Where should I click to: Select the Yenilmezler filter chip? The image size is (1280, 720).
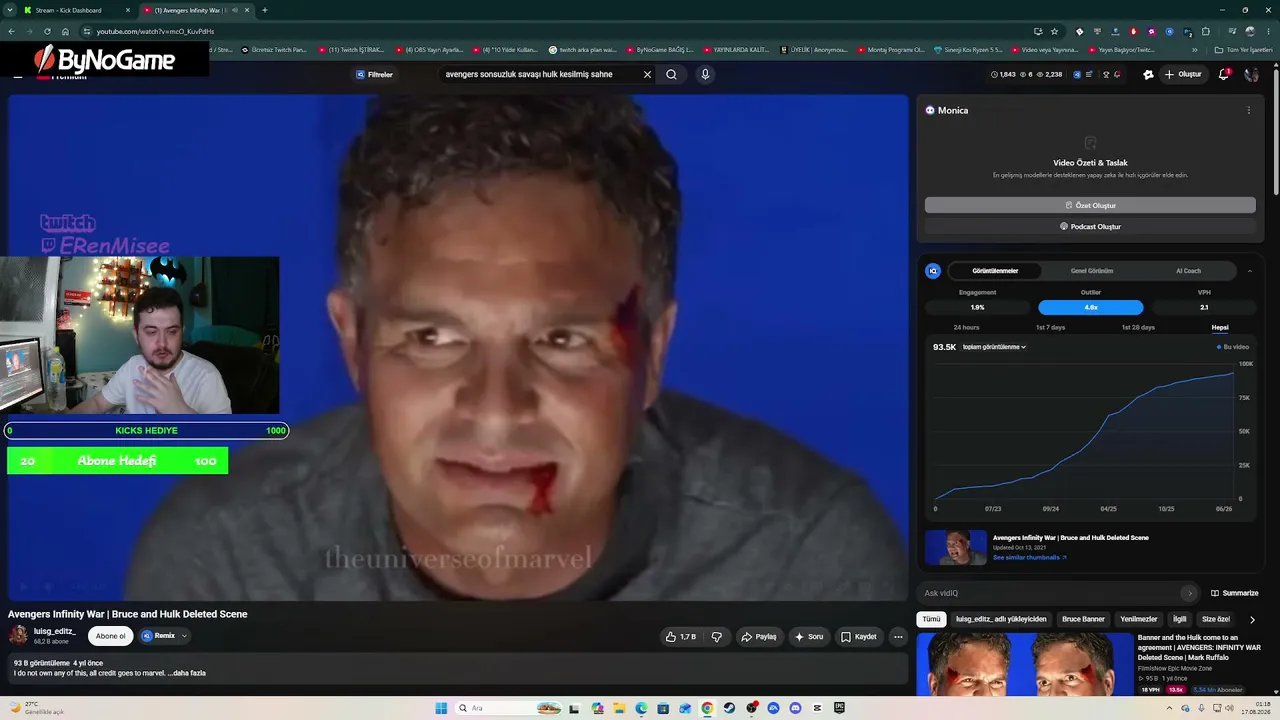pyautogui.click(x=1139, y=619)
